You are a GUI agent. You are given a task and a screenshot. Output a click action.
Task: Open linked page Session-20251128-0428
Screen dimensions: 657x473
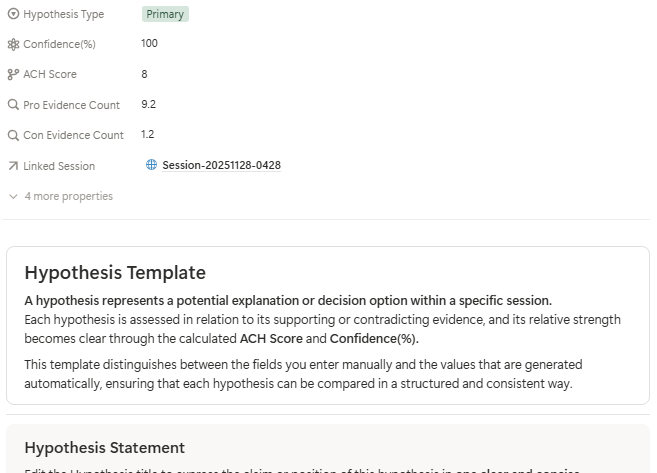pyautogui.click(x=221, y=165)
